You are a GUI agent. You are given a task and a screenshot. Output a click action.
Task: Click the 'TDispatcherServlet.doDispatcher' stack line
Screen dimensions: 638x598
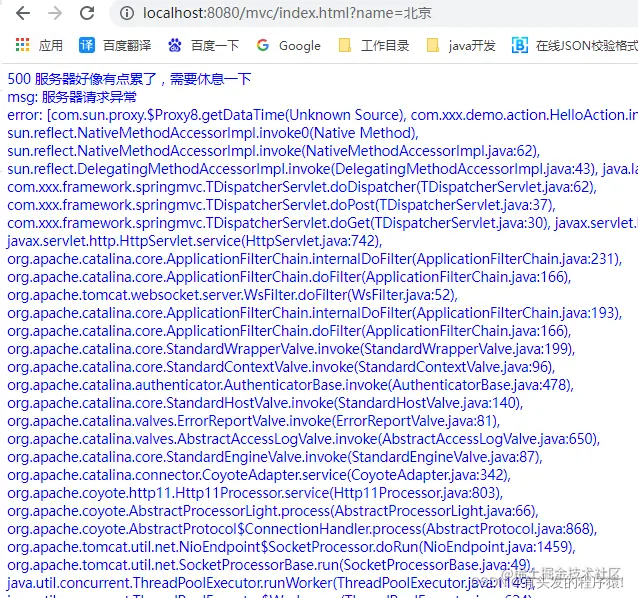coord(302,187)
